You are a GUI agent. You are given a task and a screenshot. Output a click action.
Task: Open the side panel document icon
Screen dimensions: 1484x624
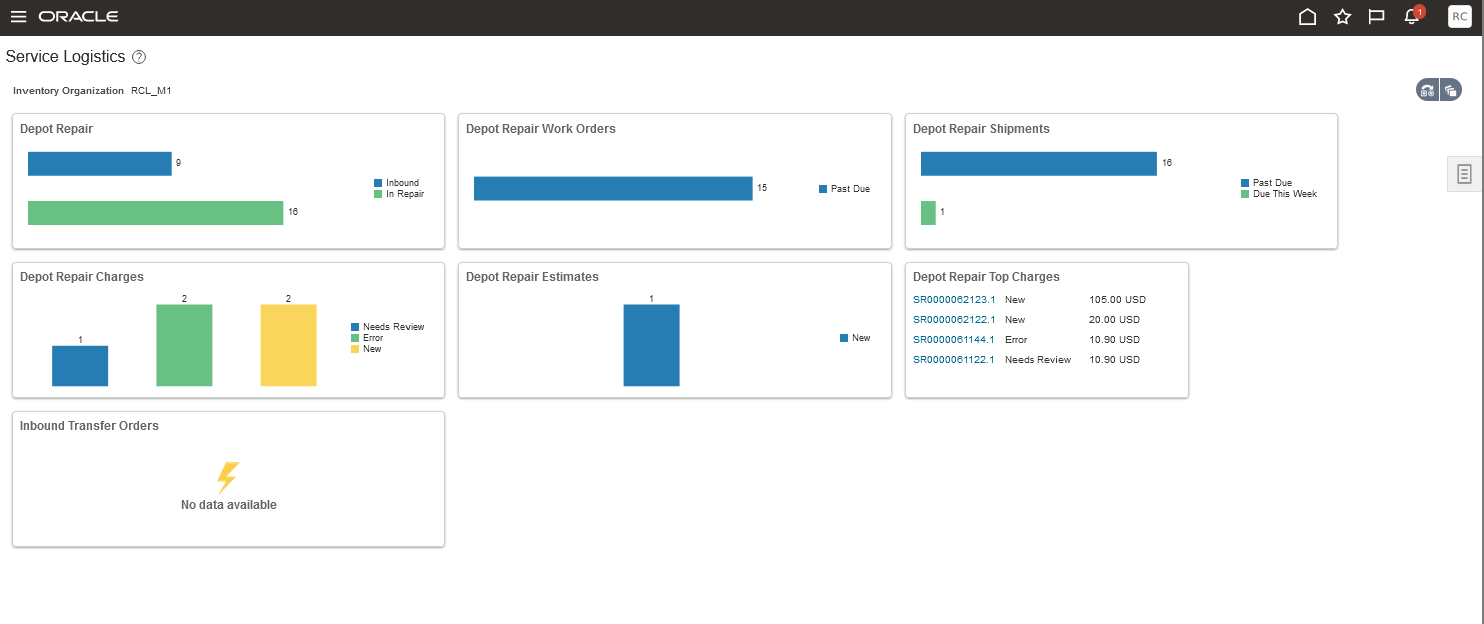(1463, 172)
